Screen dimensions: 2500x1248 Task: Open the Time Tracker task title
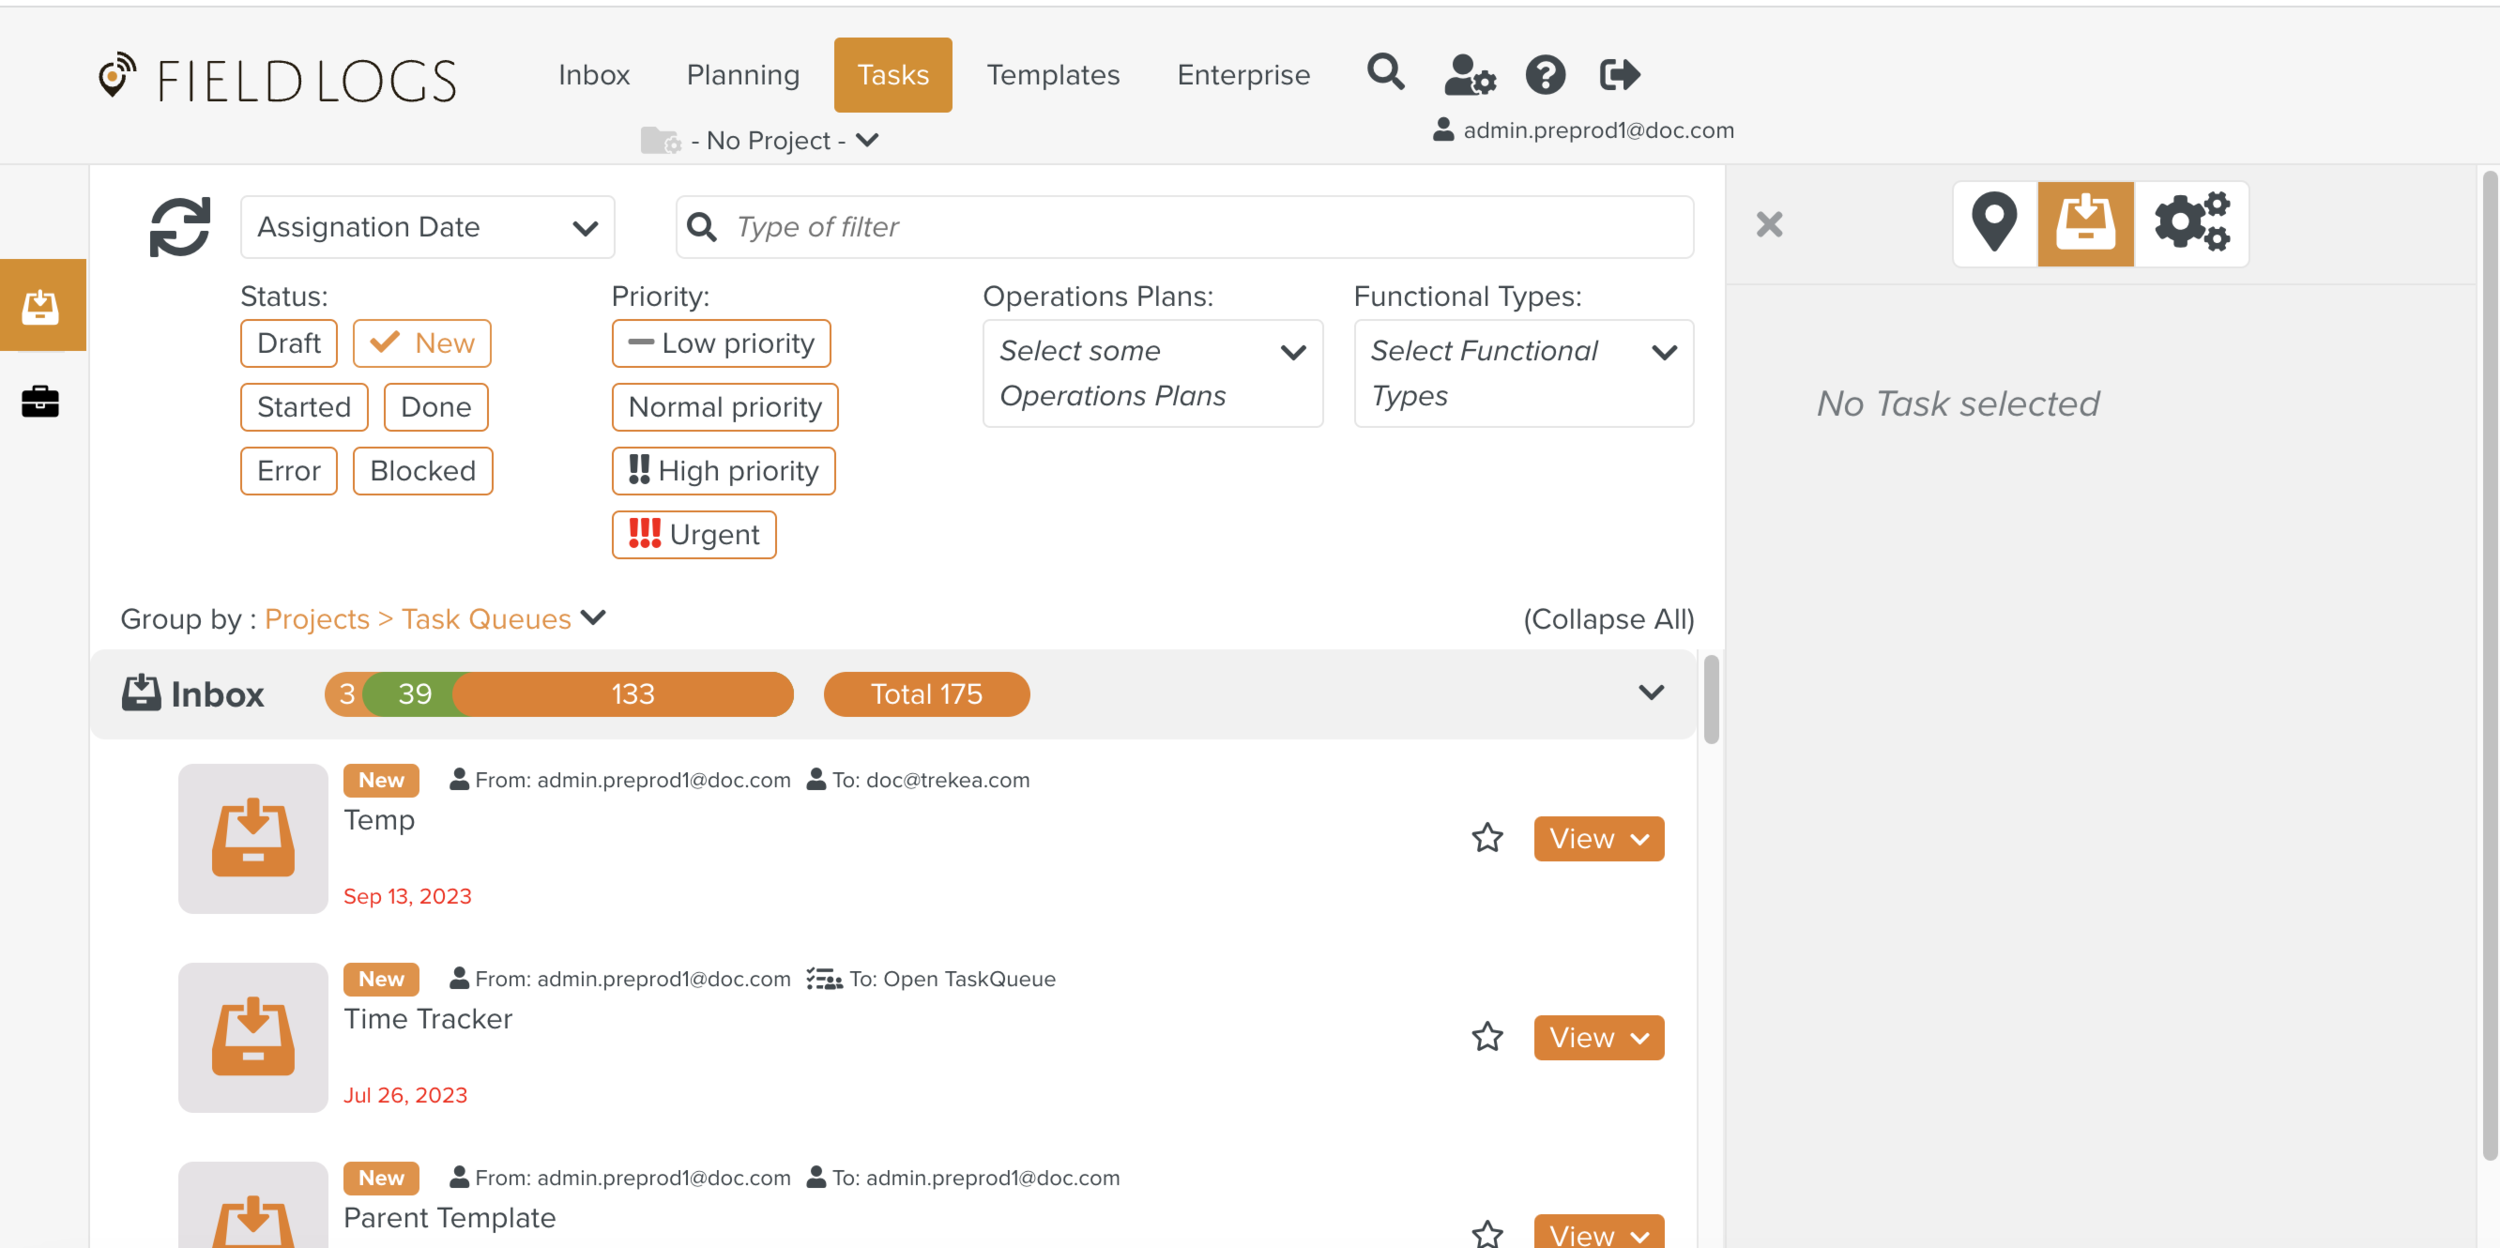point(428,1019)
